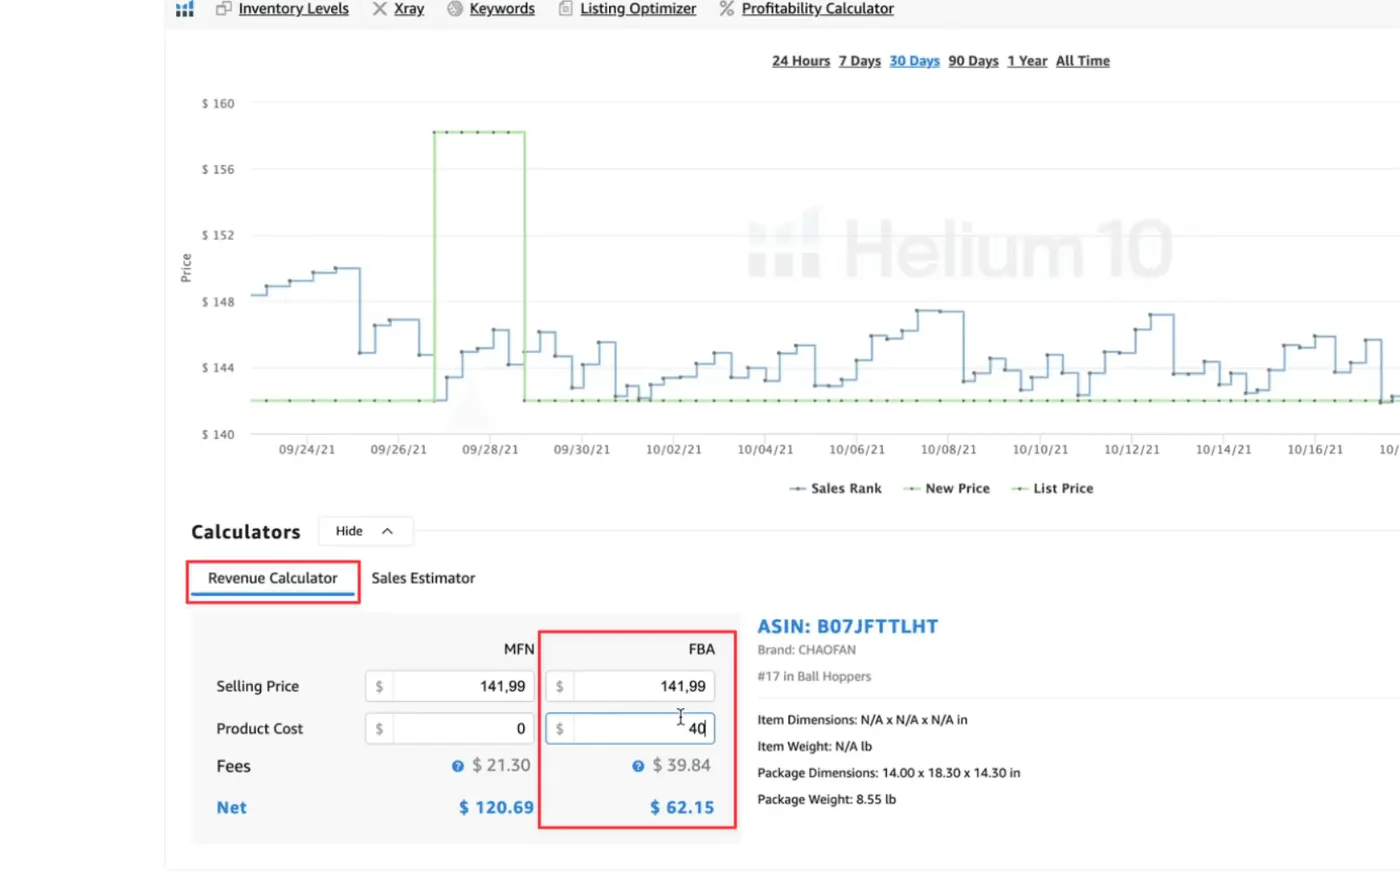
Task: Select the 1 Year time range
Action: tap(1027, 61)
